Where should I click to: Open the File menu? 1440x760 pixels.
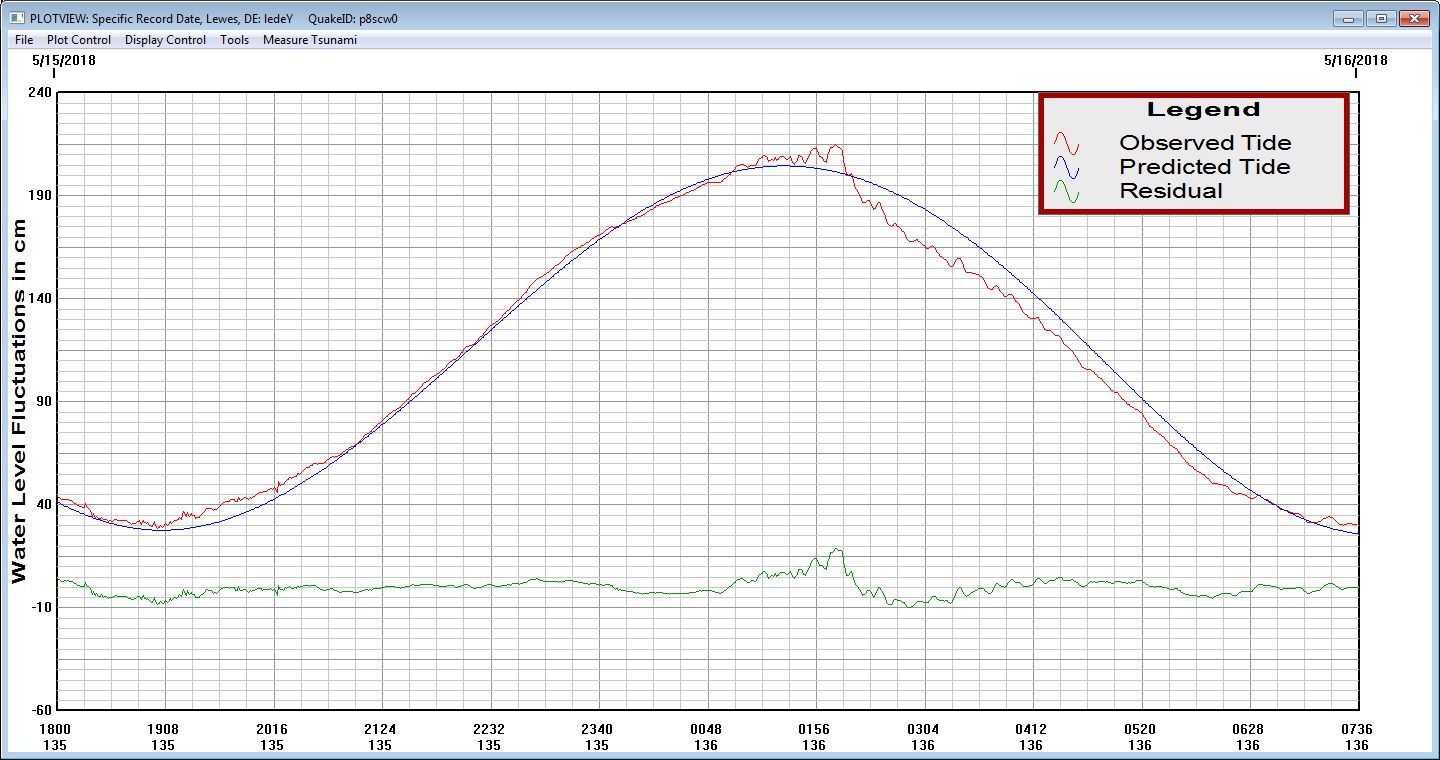24,40
